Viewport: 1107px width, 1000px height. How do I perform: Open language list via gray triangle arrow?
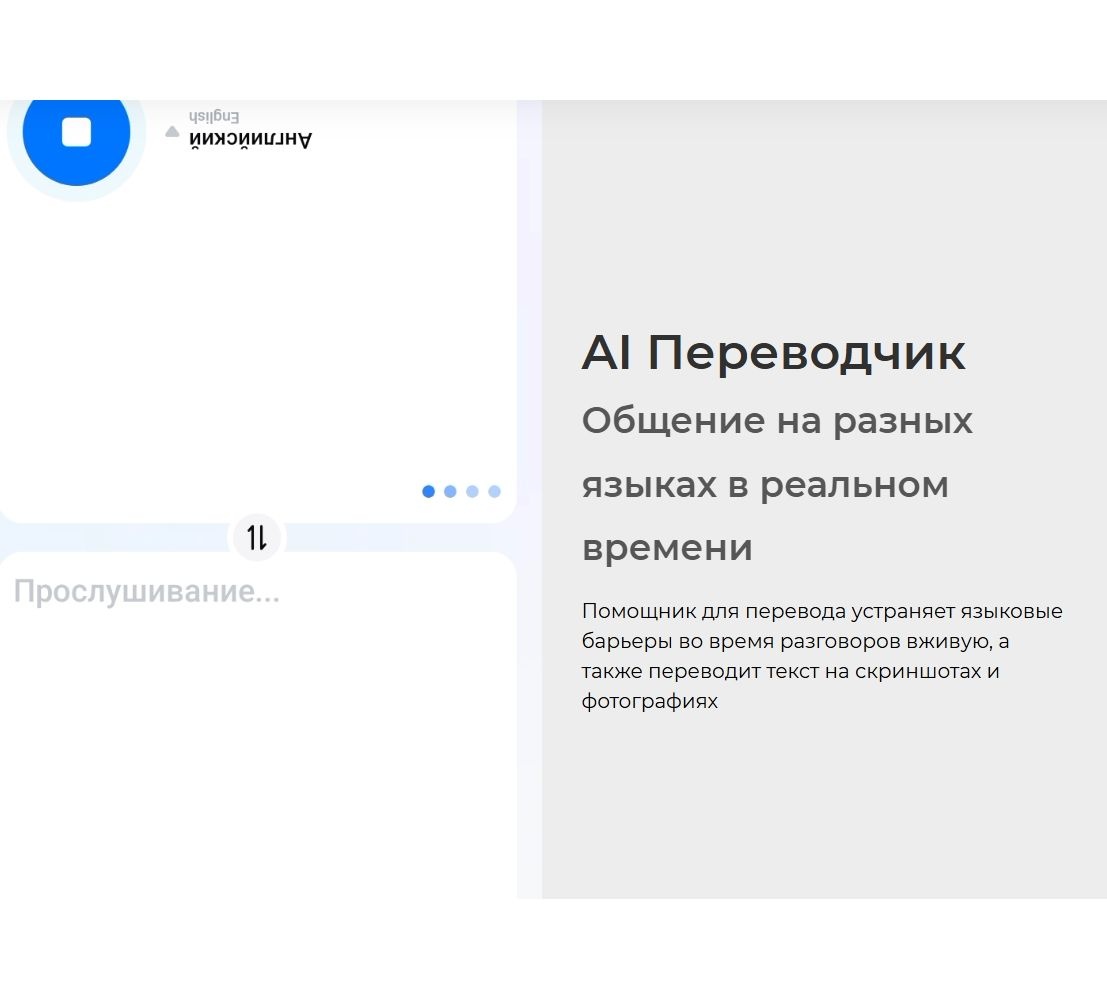pyautogui.click(x=172, y=132)
